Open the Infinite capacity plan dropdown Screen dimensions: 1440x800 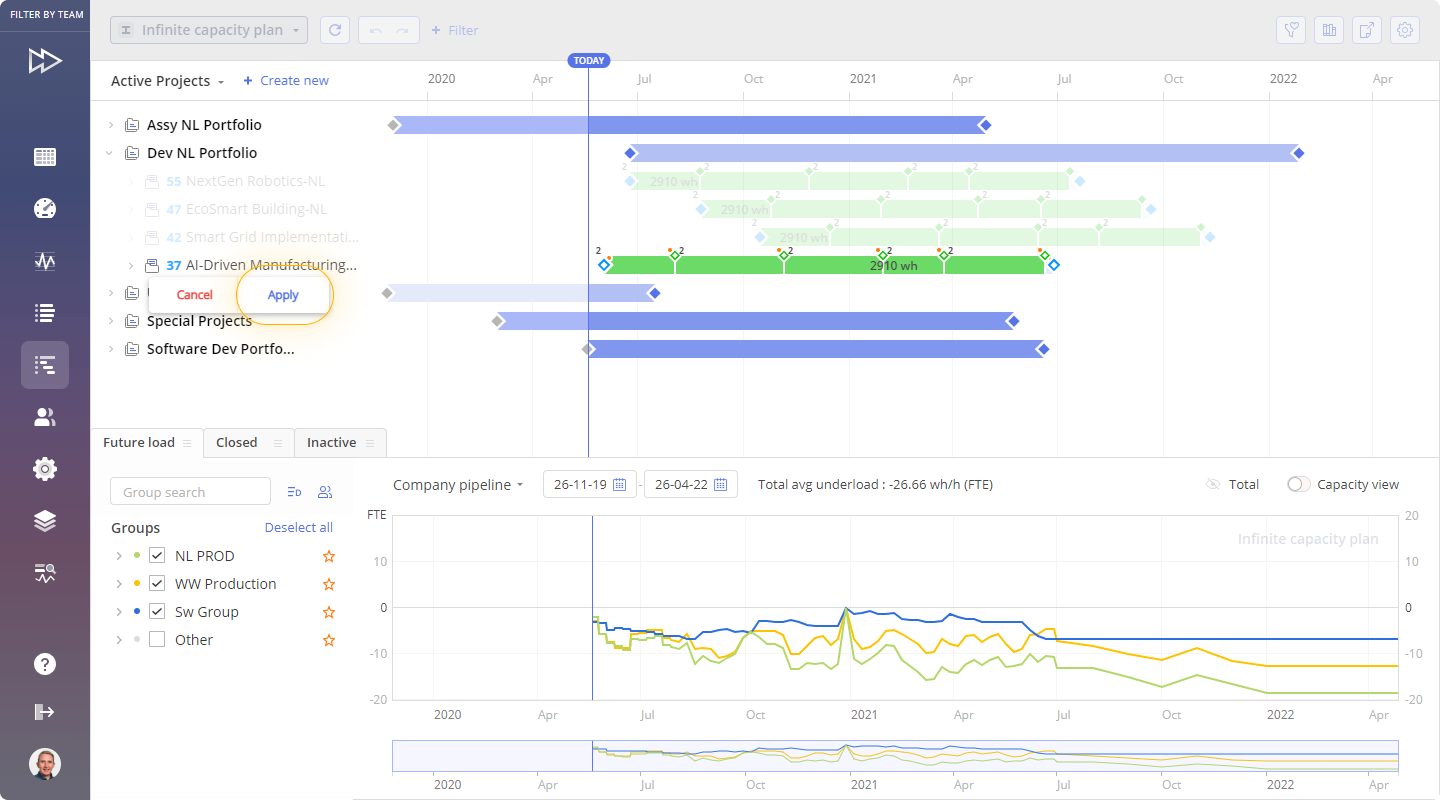pos(209,30)
